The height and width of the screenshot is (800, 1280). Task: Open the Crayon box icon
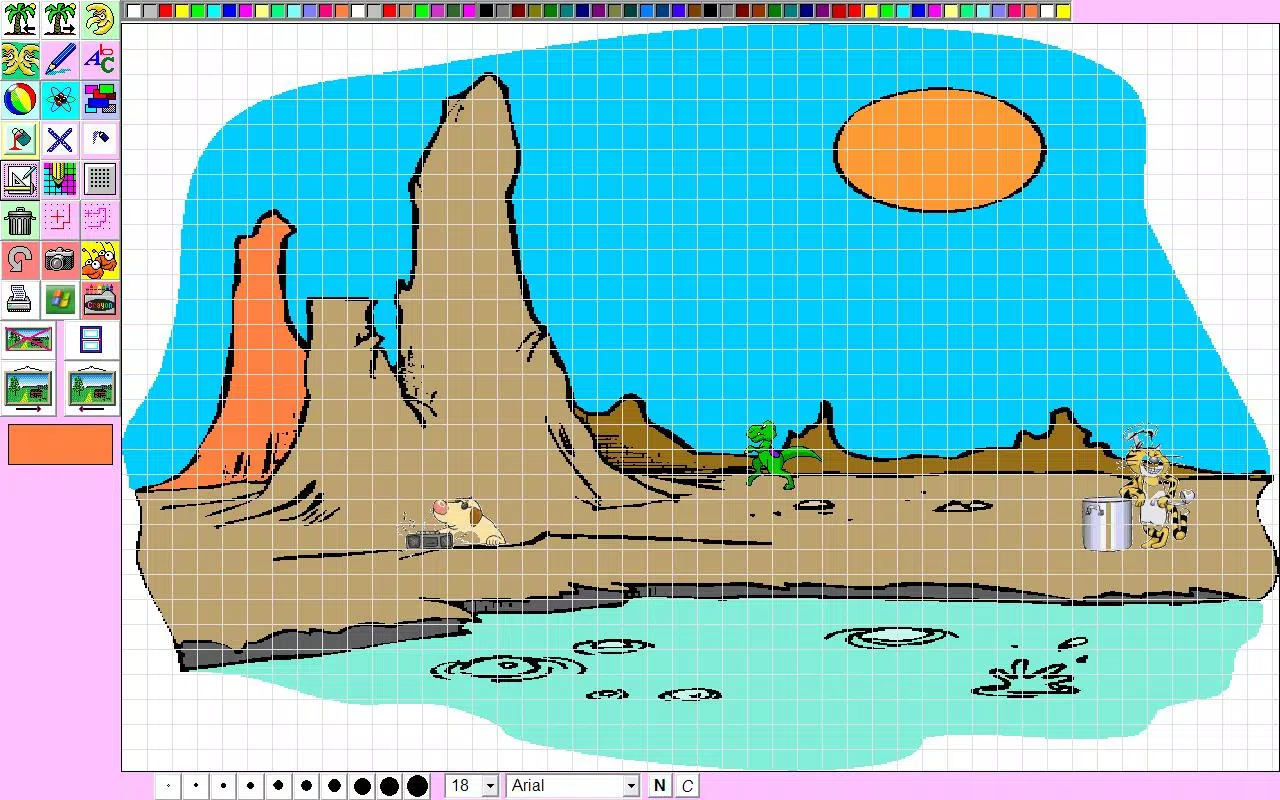[99, 299]
